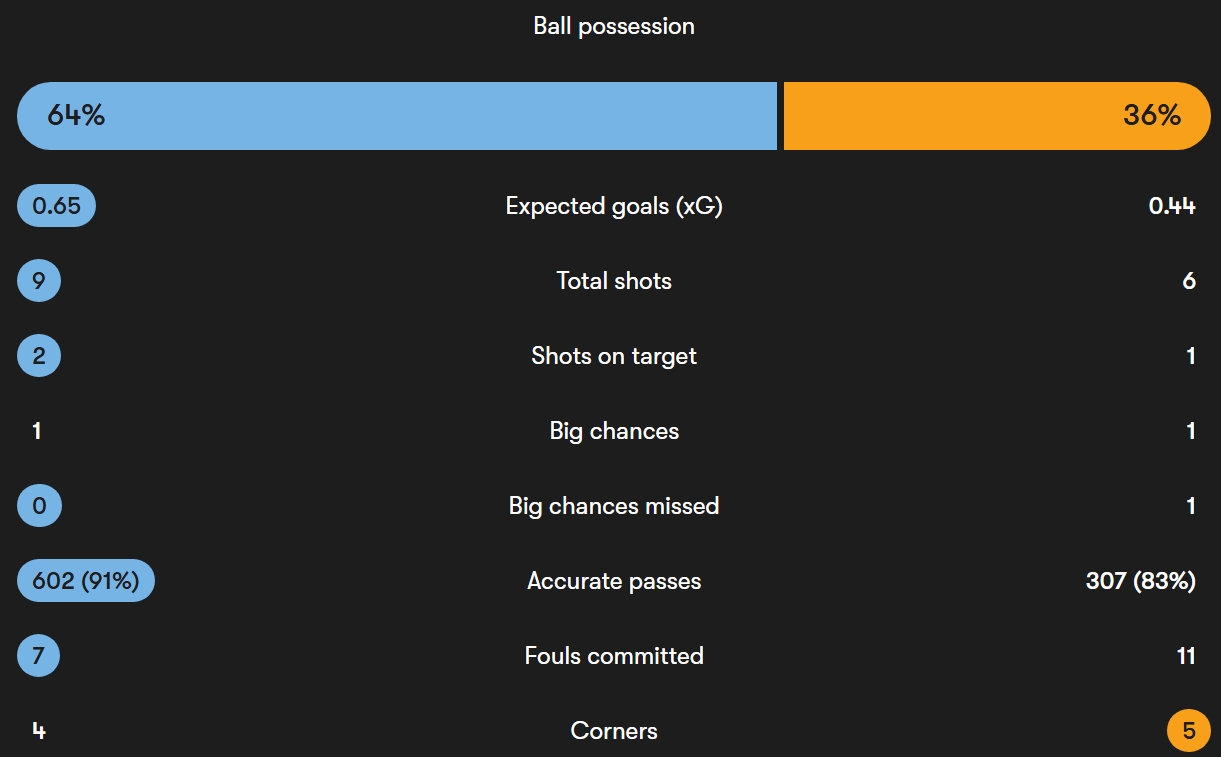The image size is (1221, 757).
Task: Select the Total shots label
Action: (614, 281)
